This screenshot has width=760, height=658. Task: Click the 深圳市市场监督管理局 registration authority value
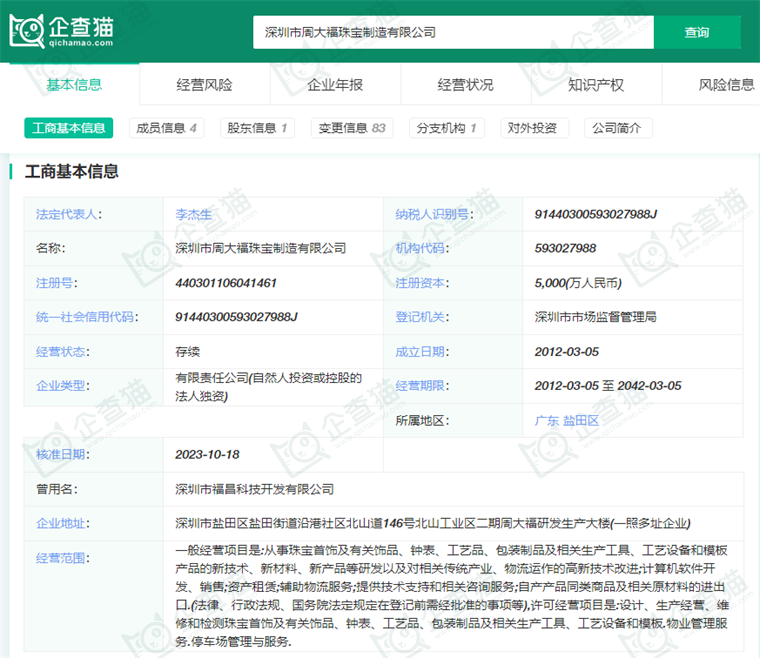(x=596, y=317)
